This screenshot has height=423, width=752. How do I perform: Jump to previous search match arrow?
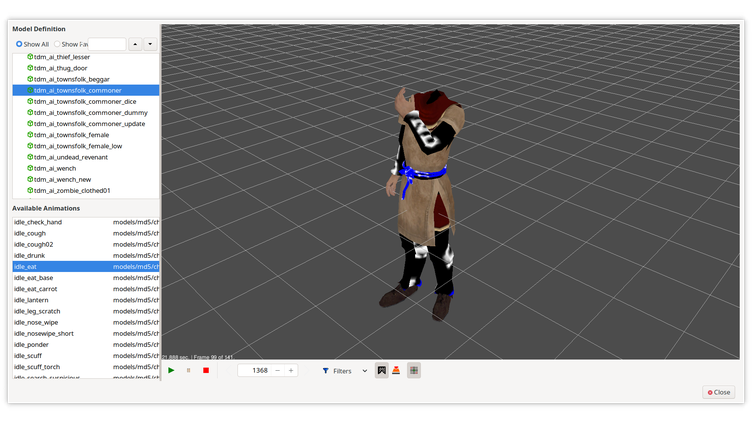pyautogui.click(x=135, y=44)
